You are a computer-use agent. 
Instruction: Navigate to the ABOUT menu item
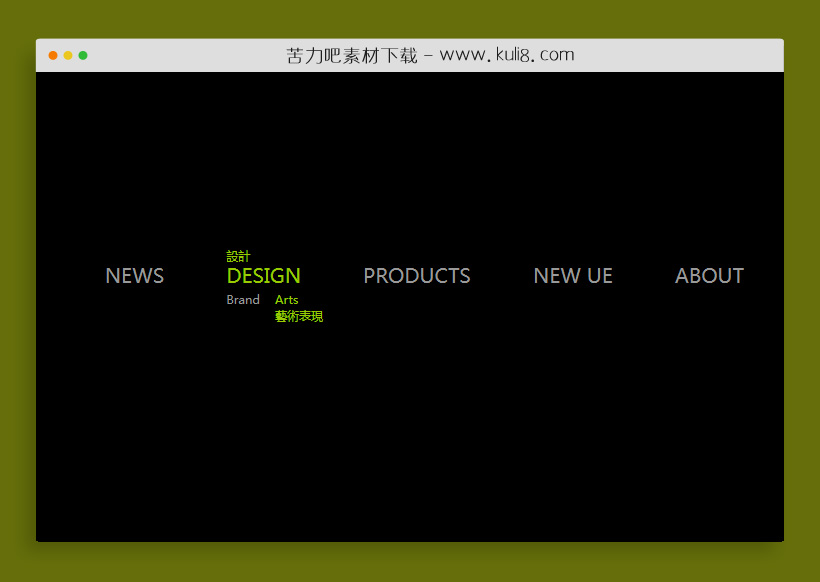click(708, 276)
